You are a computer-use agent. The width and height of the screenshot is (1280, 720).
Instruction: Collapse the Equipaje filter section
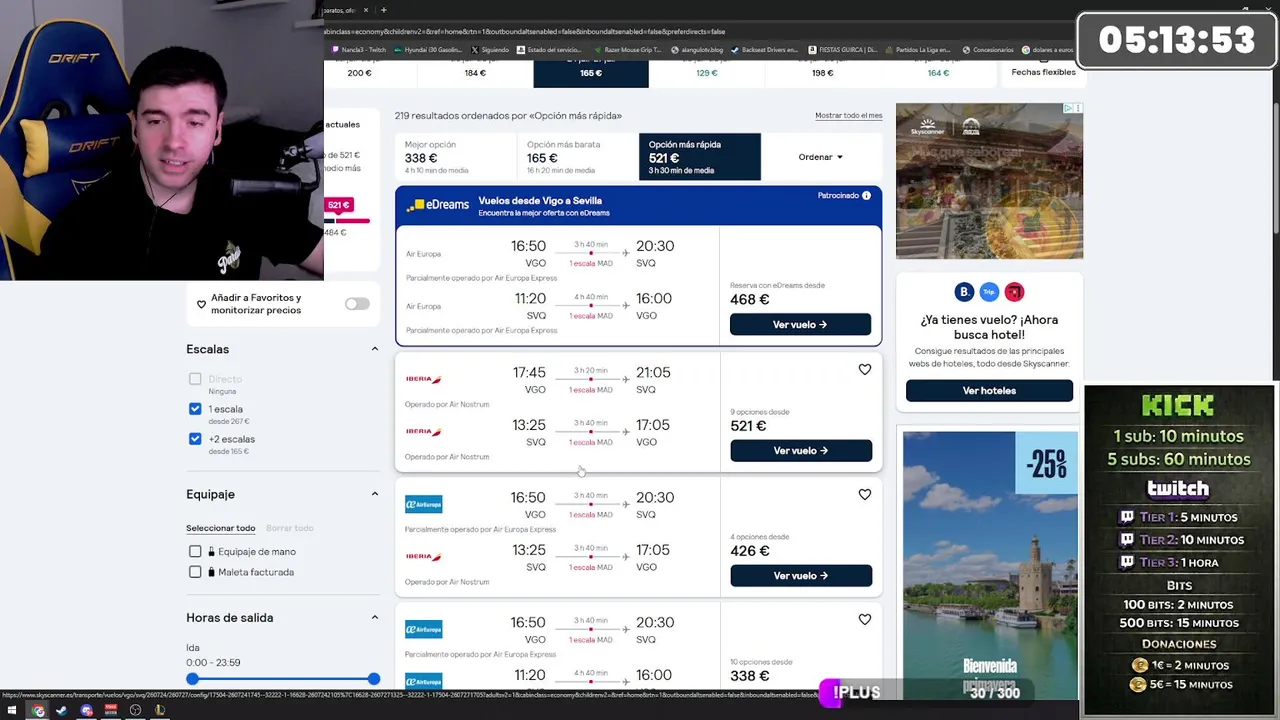coord(375,494)
